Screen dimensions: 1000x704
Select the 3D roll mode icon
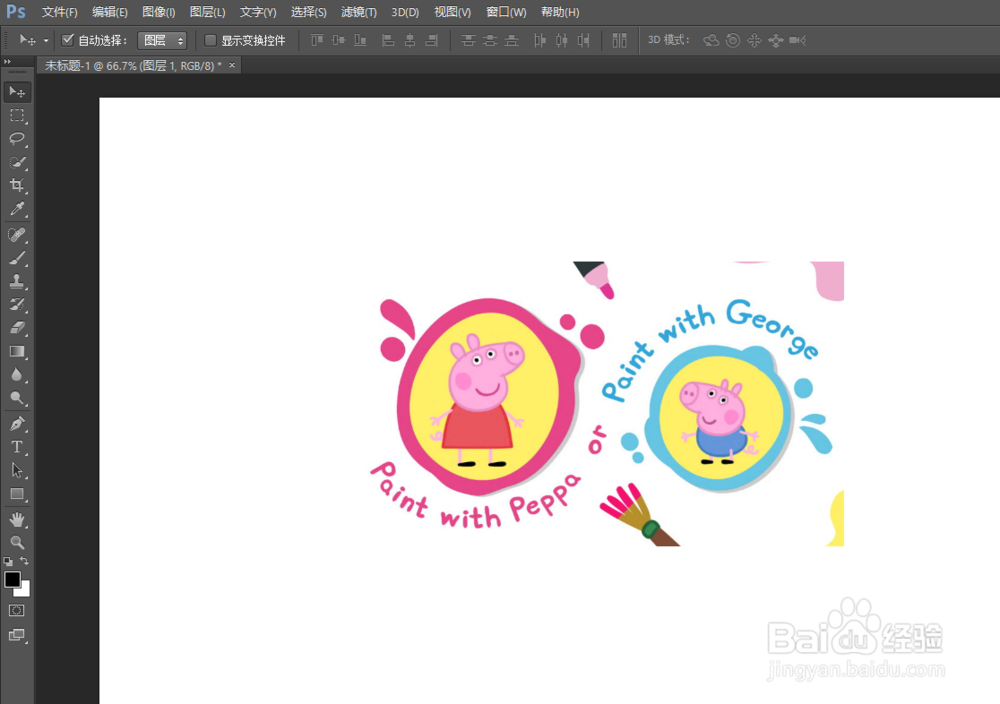click(x=733, y=41)
